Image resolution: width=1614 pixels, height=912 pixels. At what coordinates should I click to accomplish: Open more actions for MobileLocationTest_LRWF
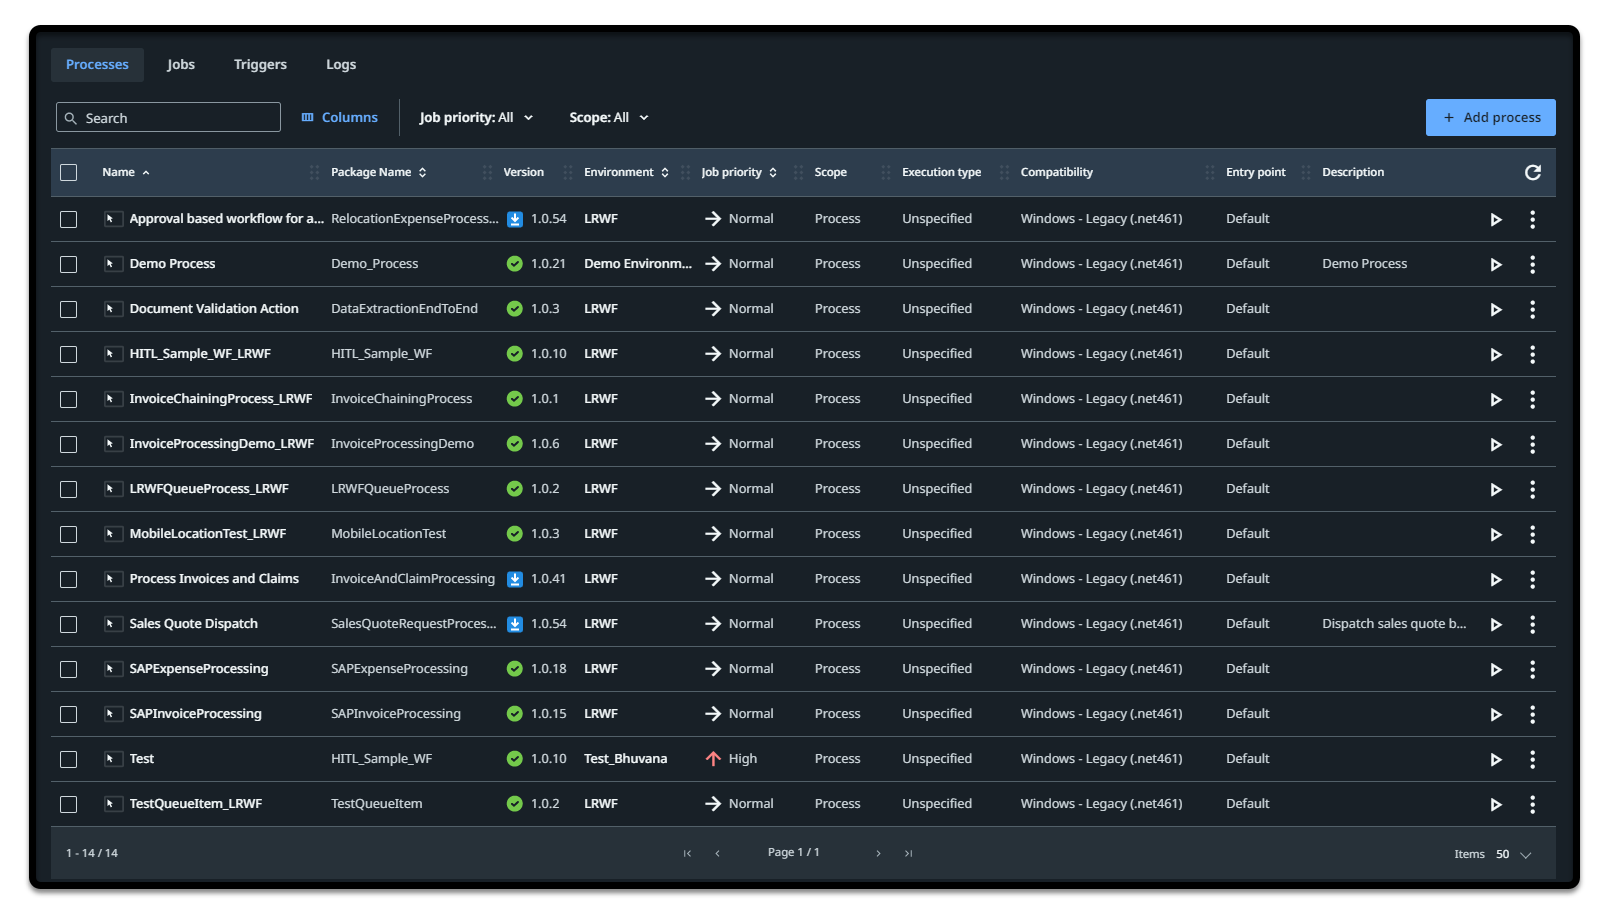1532,535
